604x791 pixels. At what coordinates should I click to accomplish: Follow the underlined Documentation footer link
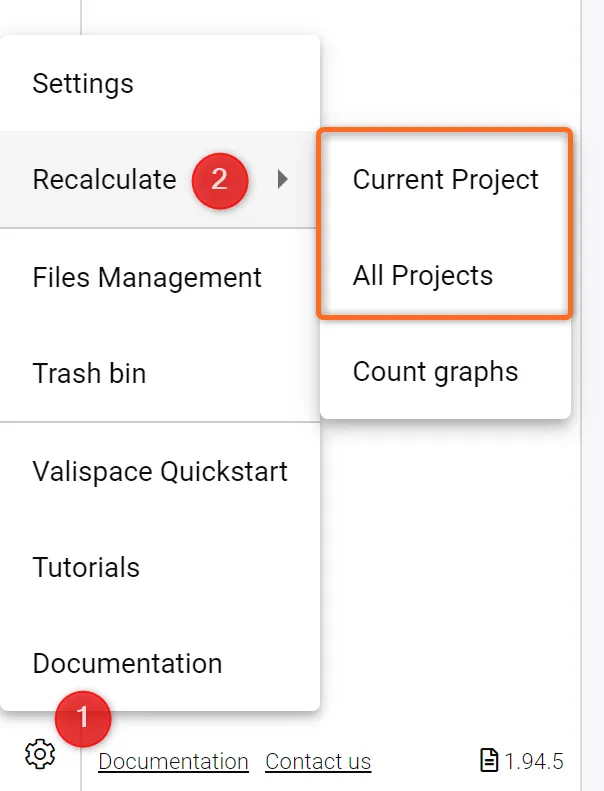(x=173, y=761)
